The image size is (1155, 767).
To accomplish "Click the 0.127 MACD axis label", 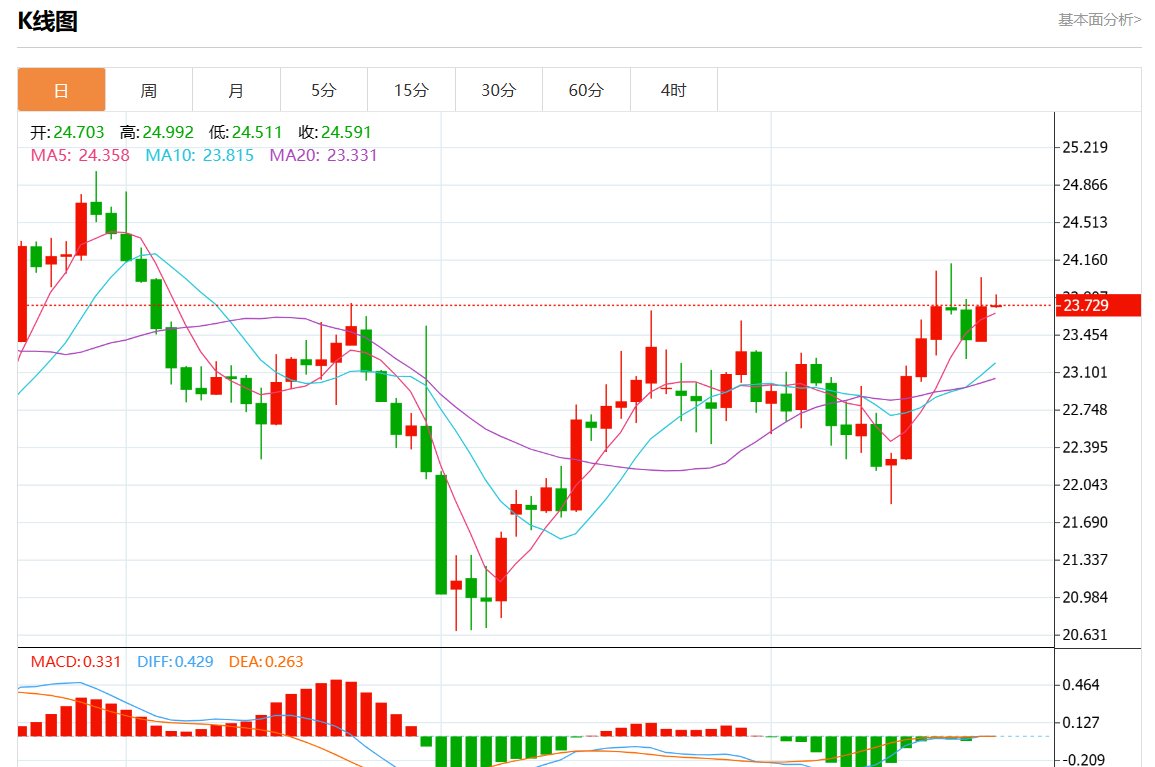I will click(x=1081, y=723).
